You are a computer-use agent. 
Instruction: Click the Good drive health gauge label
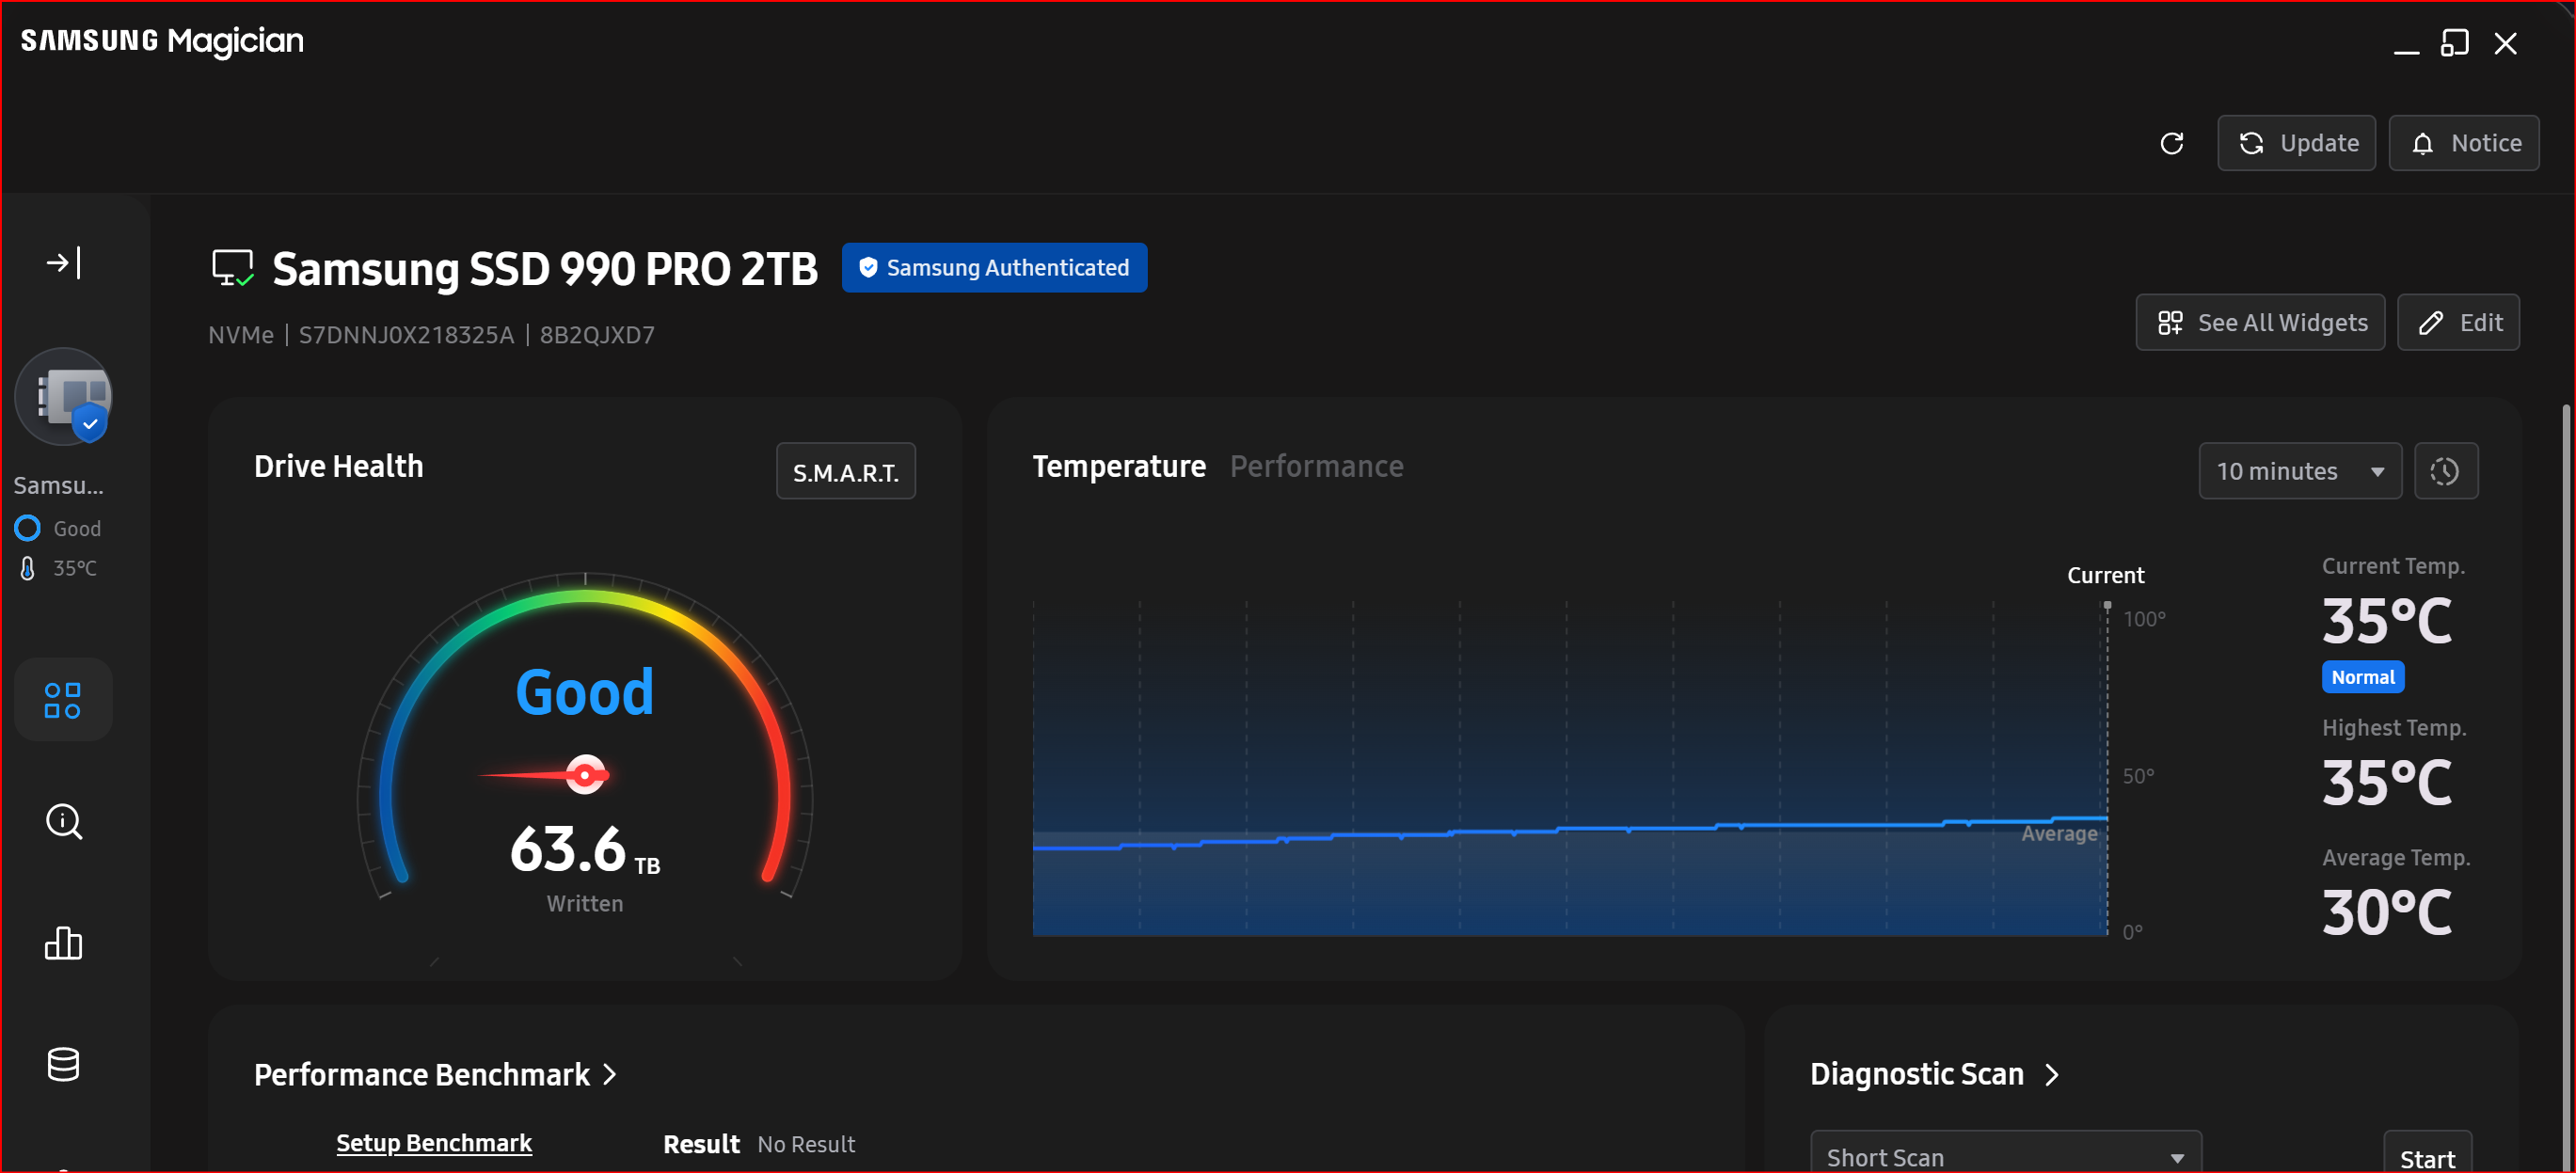click(585, 692)
